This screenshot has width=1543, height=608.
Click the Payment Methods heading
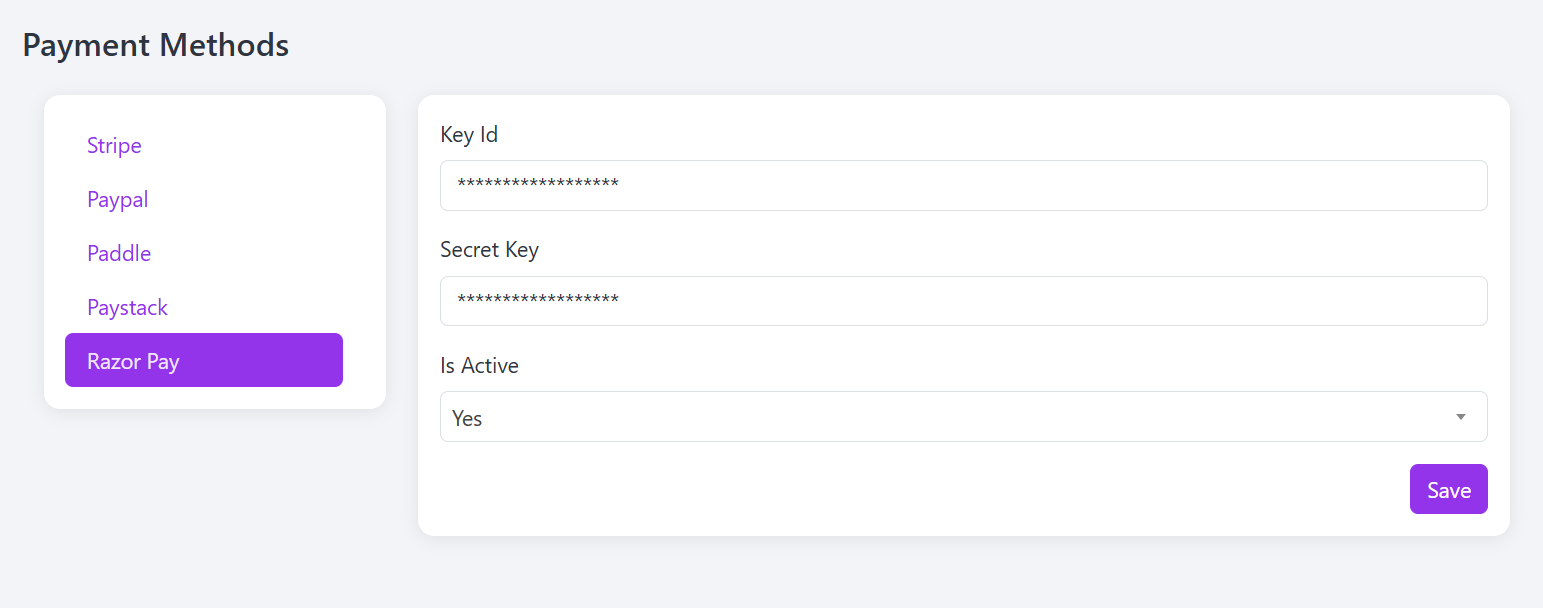156,45
